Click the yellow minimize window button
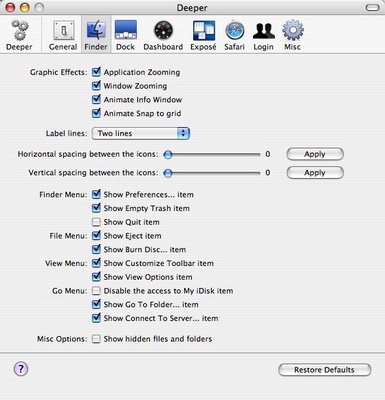 pos(25,8)
